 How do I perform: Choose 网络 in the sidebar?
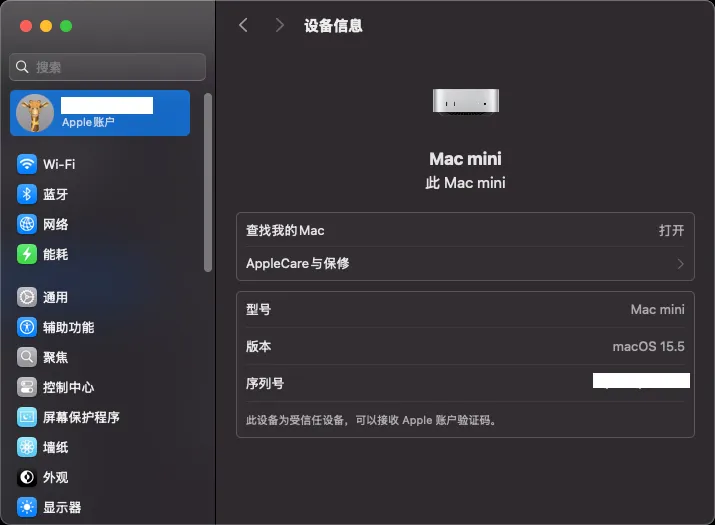(x=56, y=224)
